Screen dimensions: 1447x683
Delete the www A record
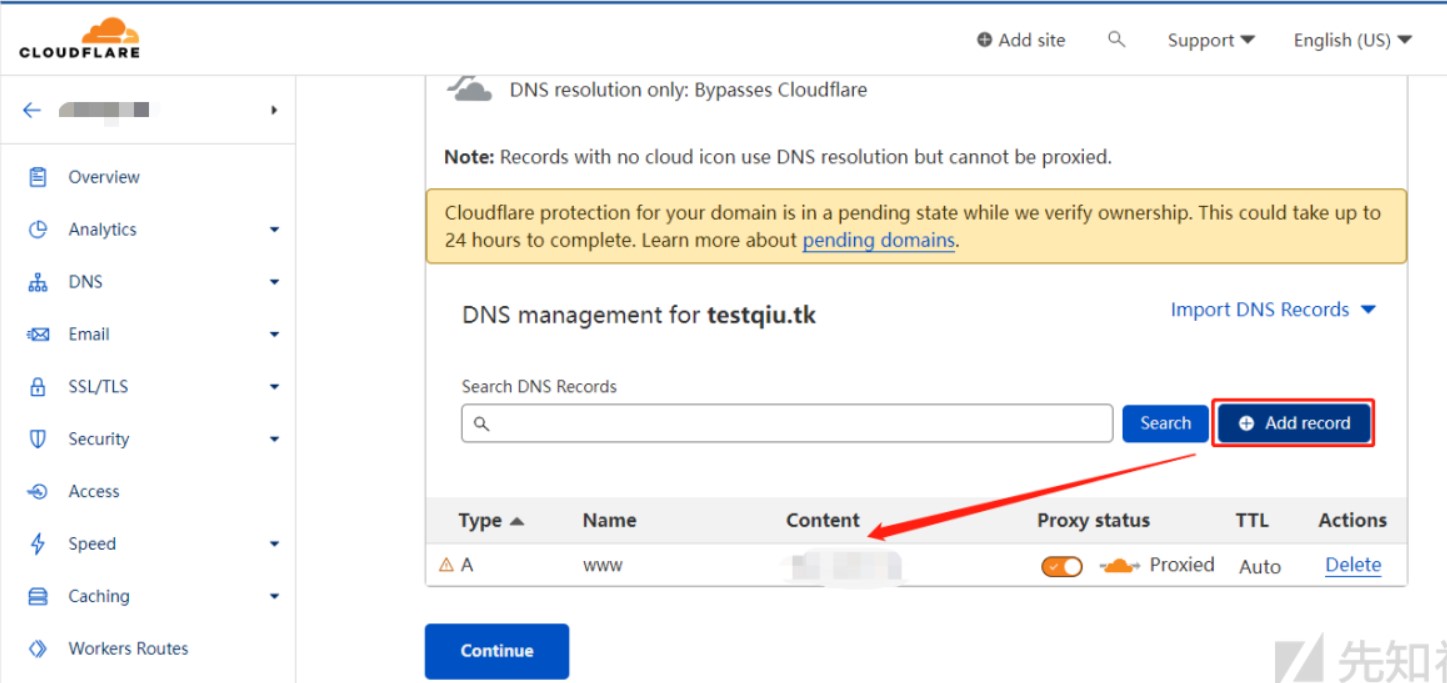click(x=1353, y=565)
